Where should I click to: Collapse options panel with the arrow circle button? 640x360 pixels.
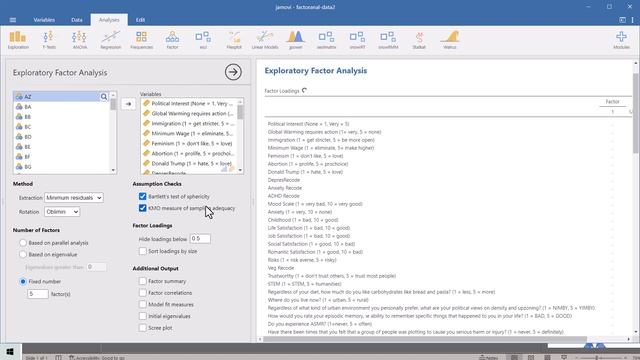coord(233,72)
